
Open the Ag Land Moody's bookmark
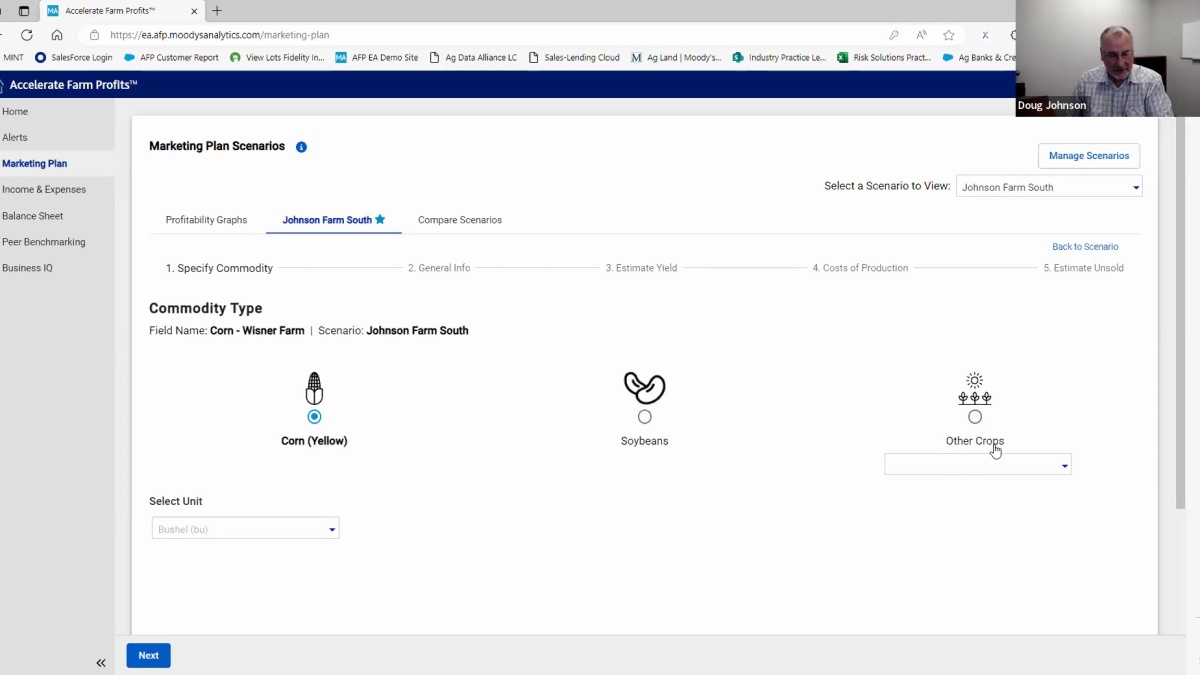[676, 57]
